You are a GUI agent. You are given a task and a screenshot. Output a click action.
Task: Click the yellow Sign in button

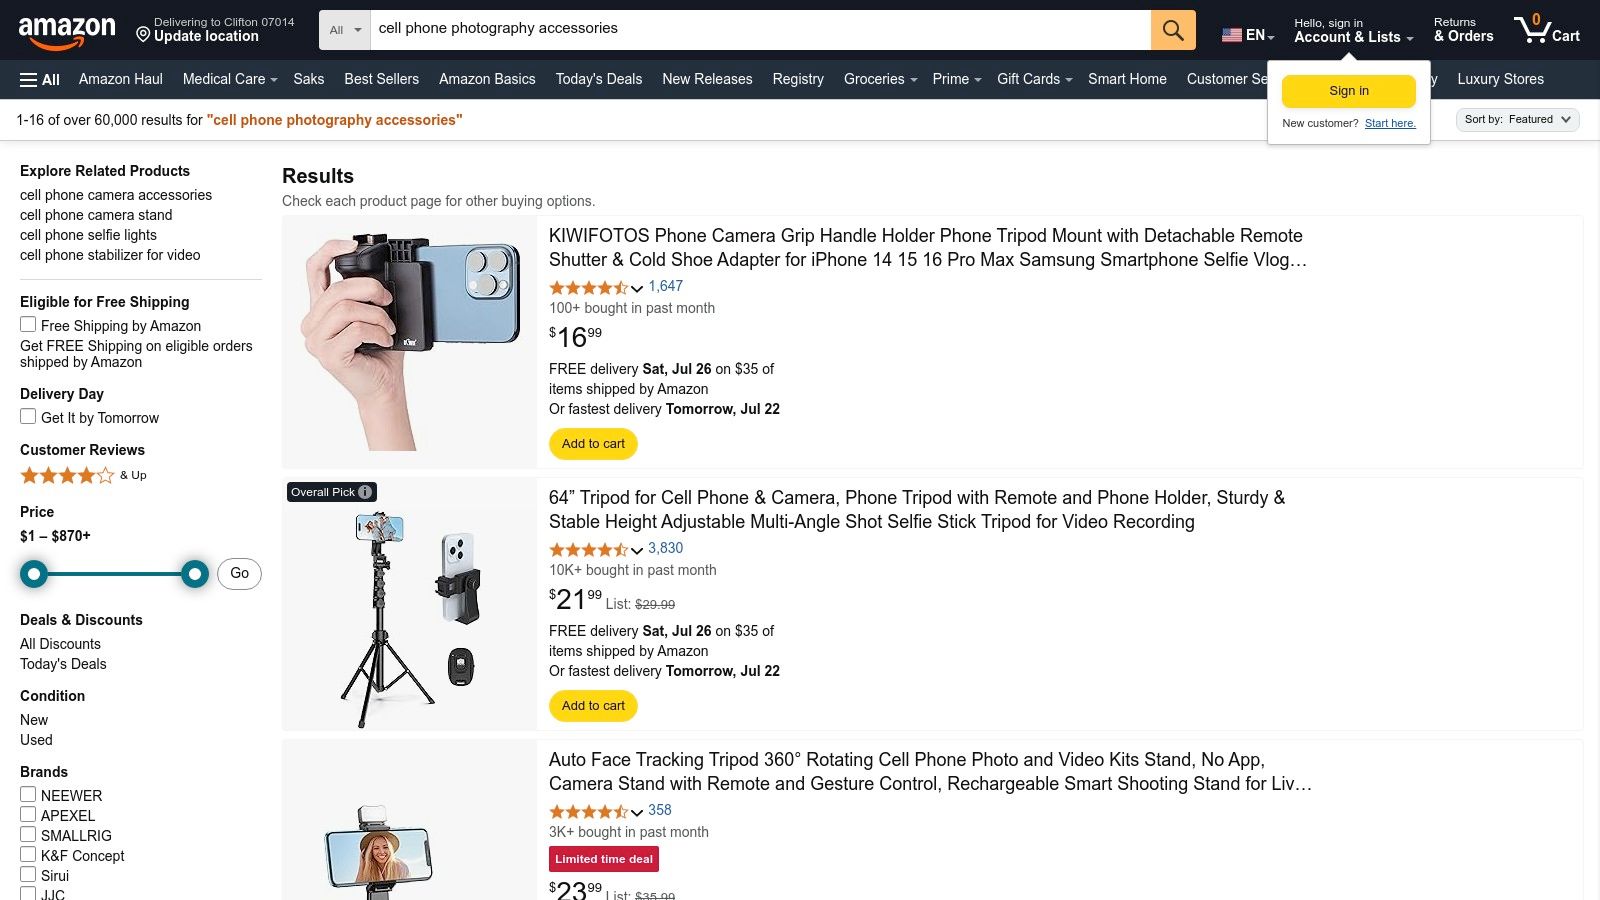(x=1348, y=91)
